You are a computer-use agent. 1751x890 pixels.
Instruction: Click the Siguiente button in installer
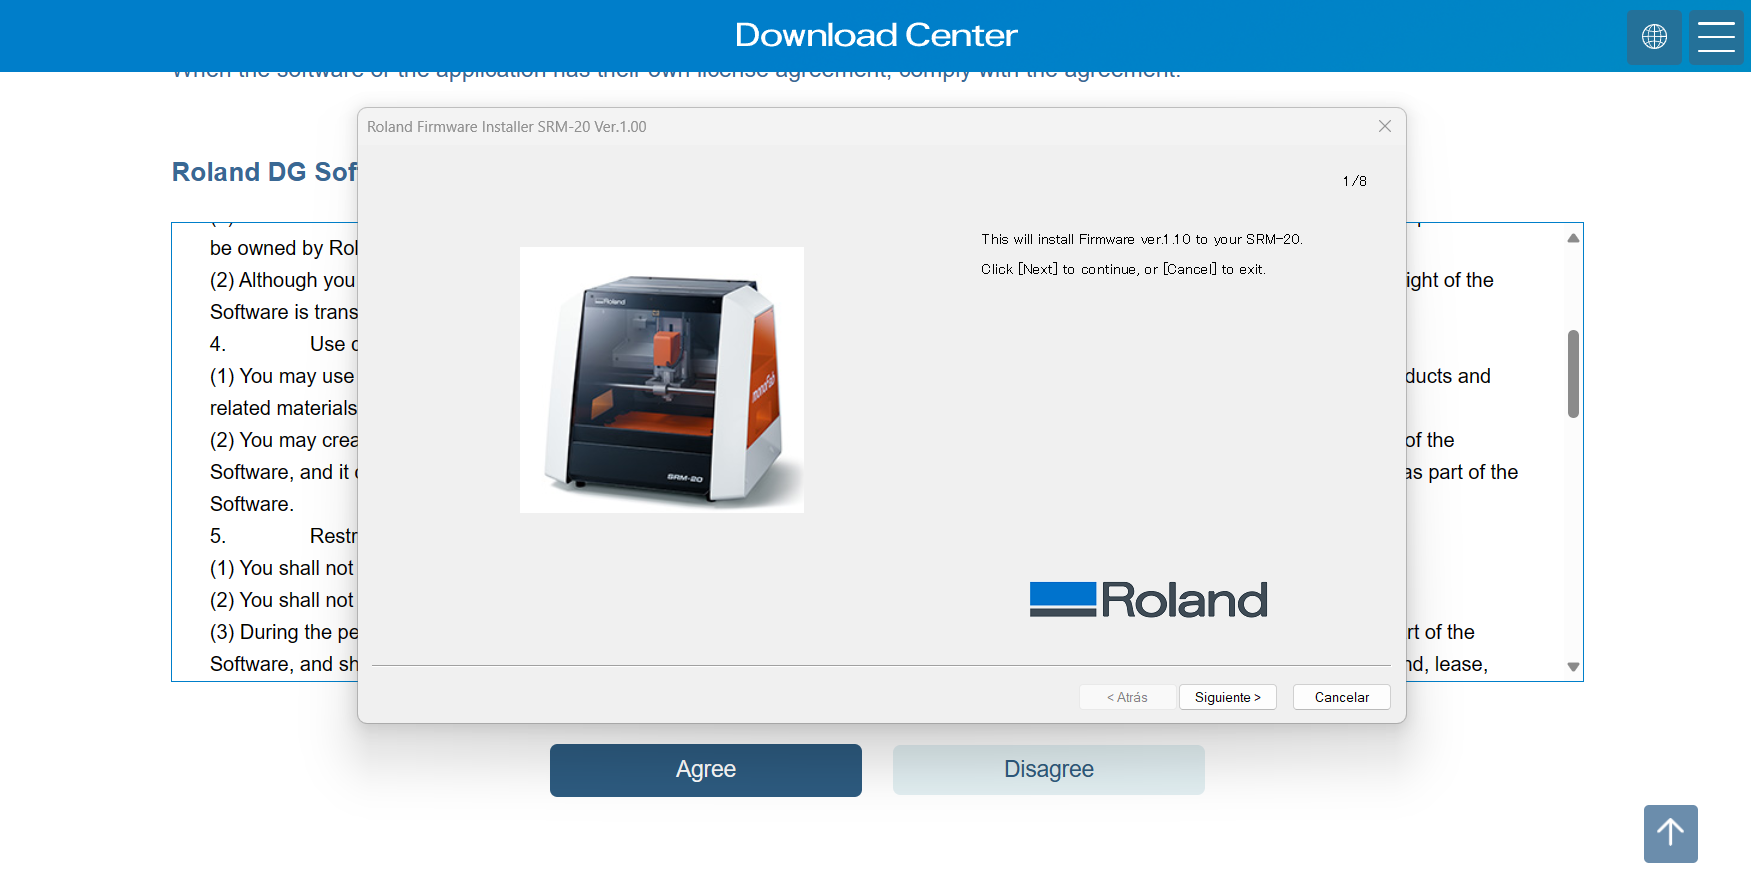1227,697
